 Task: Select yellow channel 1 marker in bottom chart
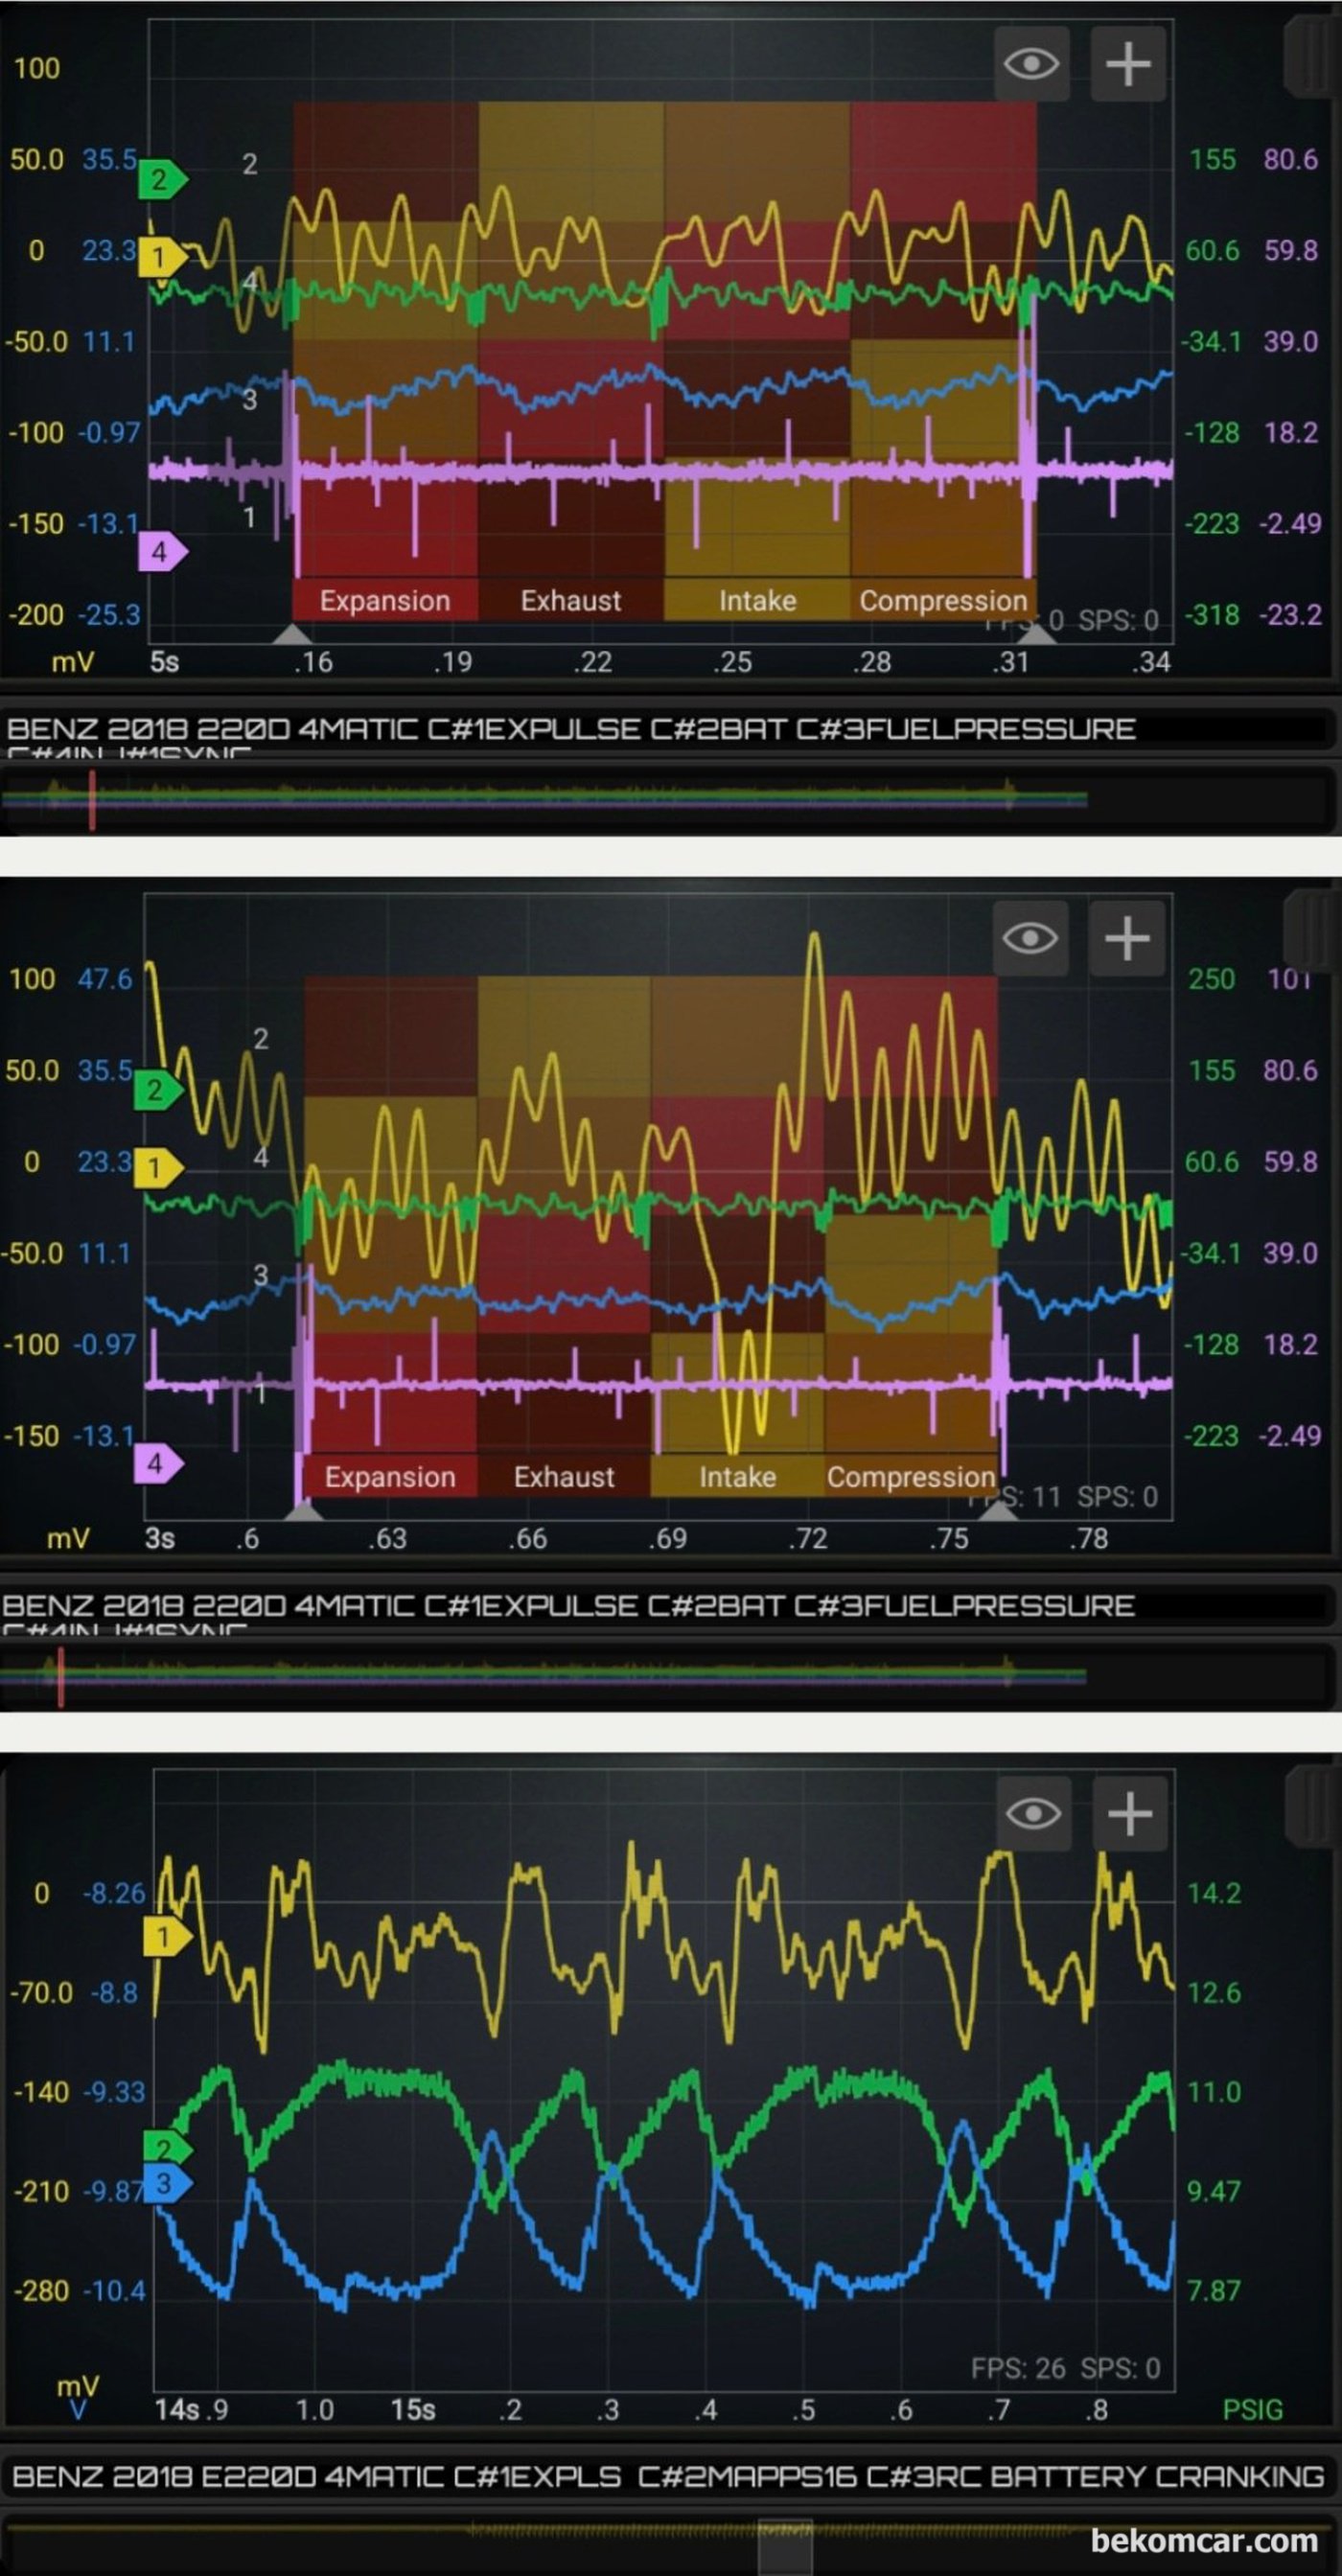pyautogui.click(x=167, y=1937)
